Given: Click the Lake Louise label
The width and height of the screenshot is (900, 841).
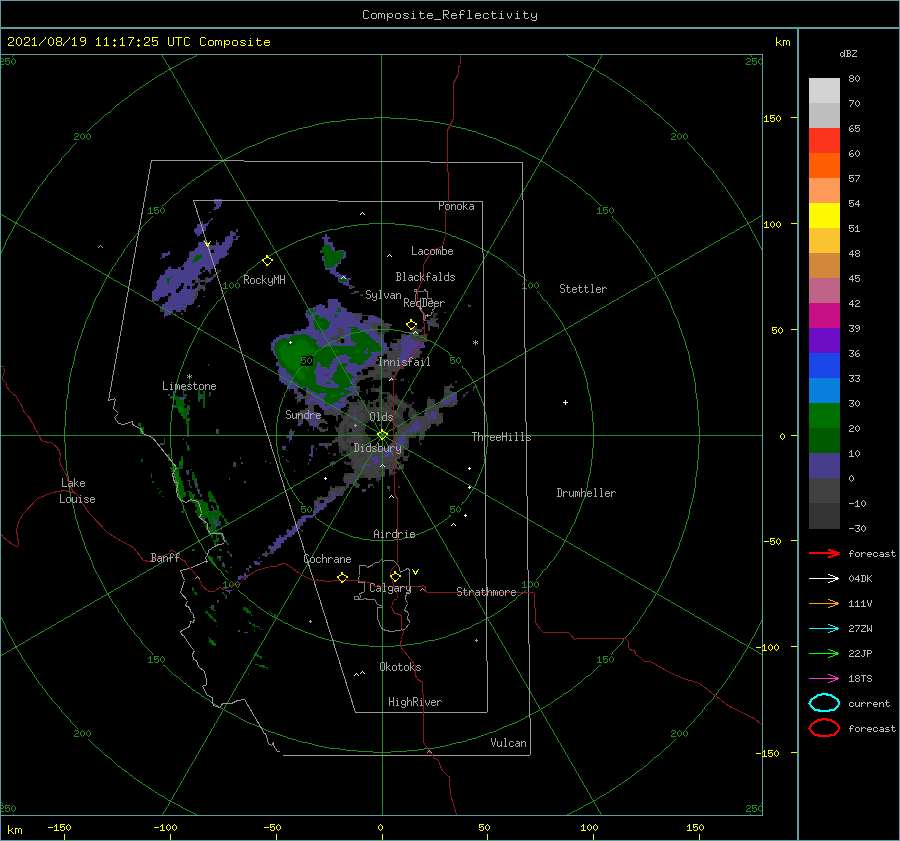Looking at the screenshot, I should click(x=77, y=491).
